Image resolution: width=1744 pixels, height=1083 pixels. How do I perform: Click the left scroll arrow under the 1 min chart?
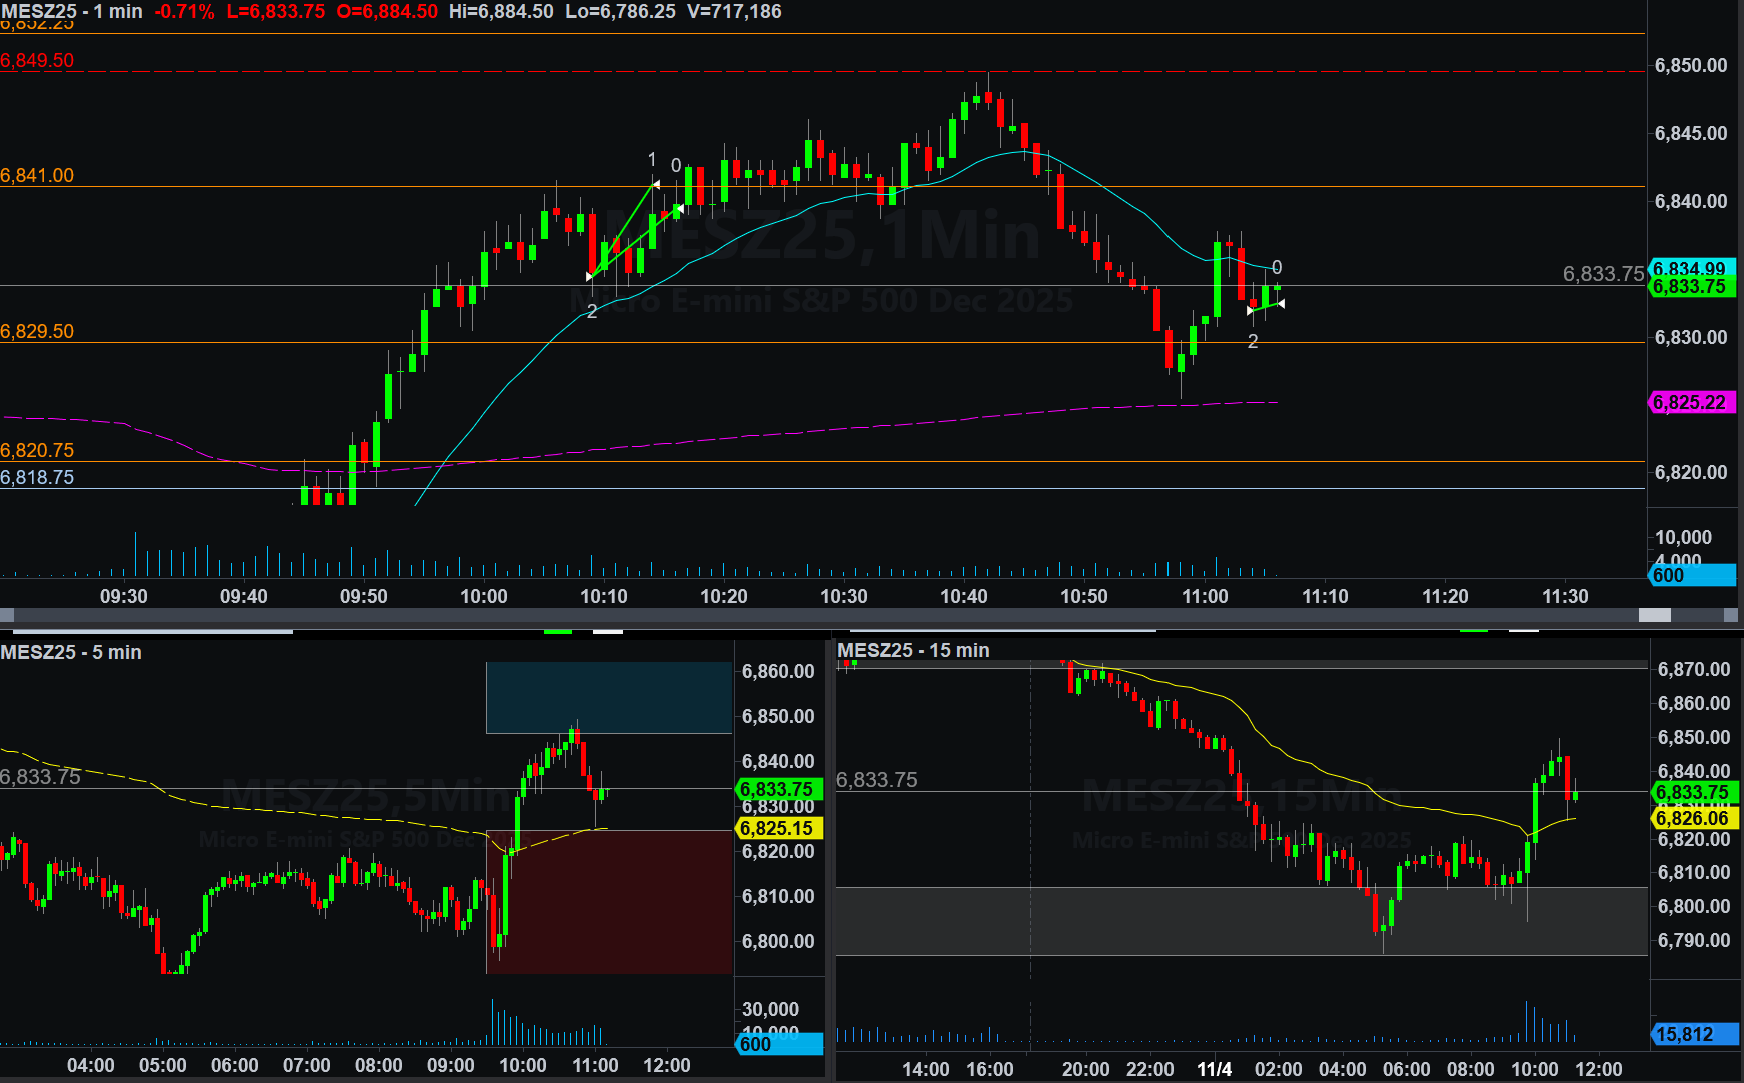pos(6,615)
